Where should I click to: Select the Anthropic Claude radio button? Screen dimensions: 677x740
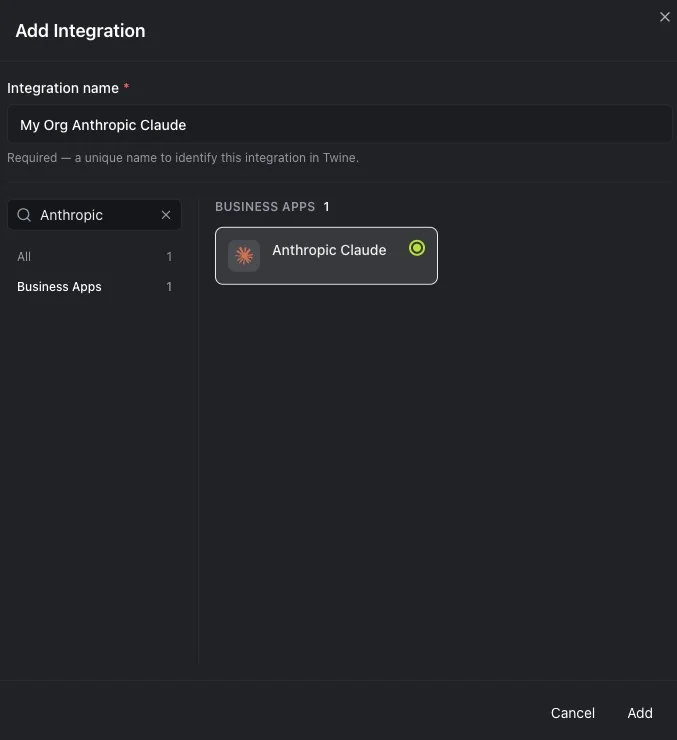tap(417, 248)
